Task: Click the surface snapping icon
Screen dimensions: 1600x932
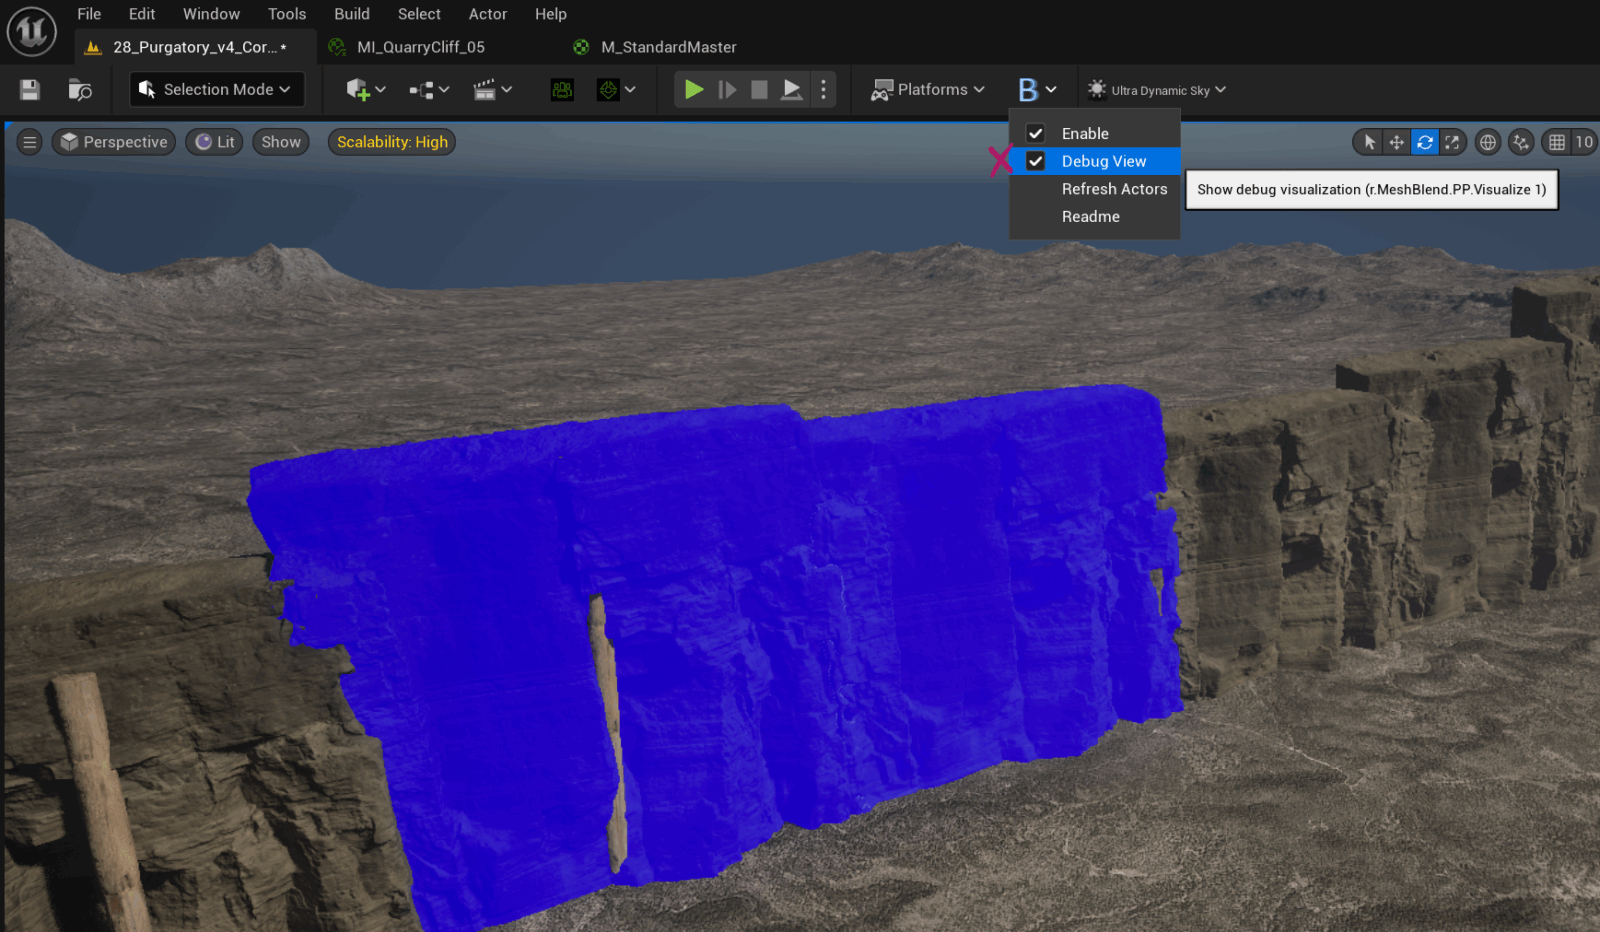Action: [1521, 141]
